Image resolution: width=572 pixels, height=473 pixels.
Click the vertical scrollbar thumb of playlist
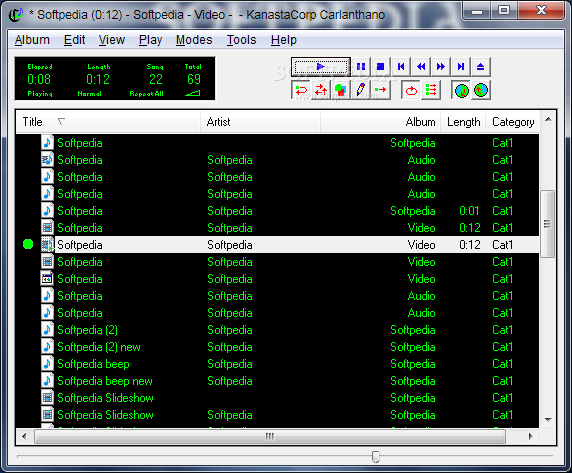(548, 224)
